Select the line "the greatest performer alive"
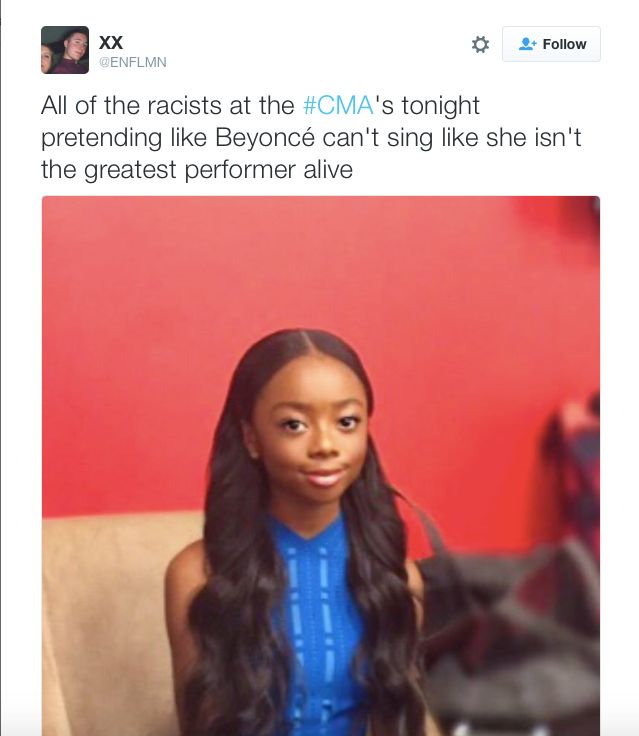Viewport: 639px width, 736px height. (197, 170)
